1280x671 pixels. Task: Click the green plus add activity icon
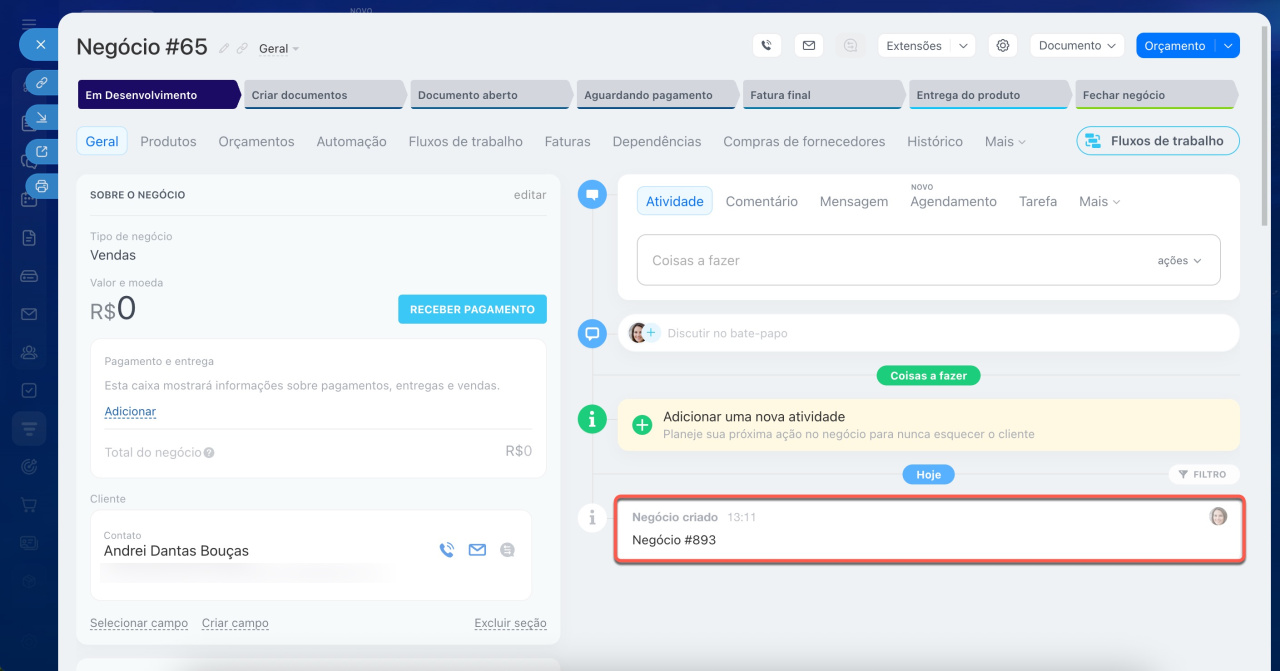(x=642, y=425)
